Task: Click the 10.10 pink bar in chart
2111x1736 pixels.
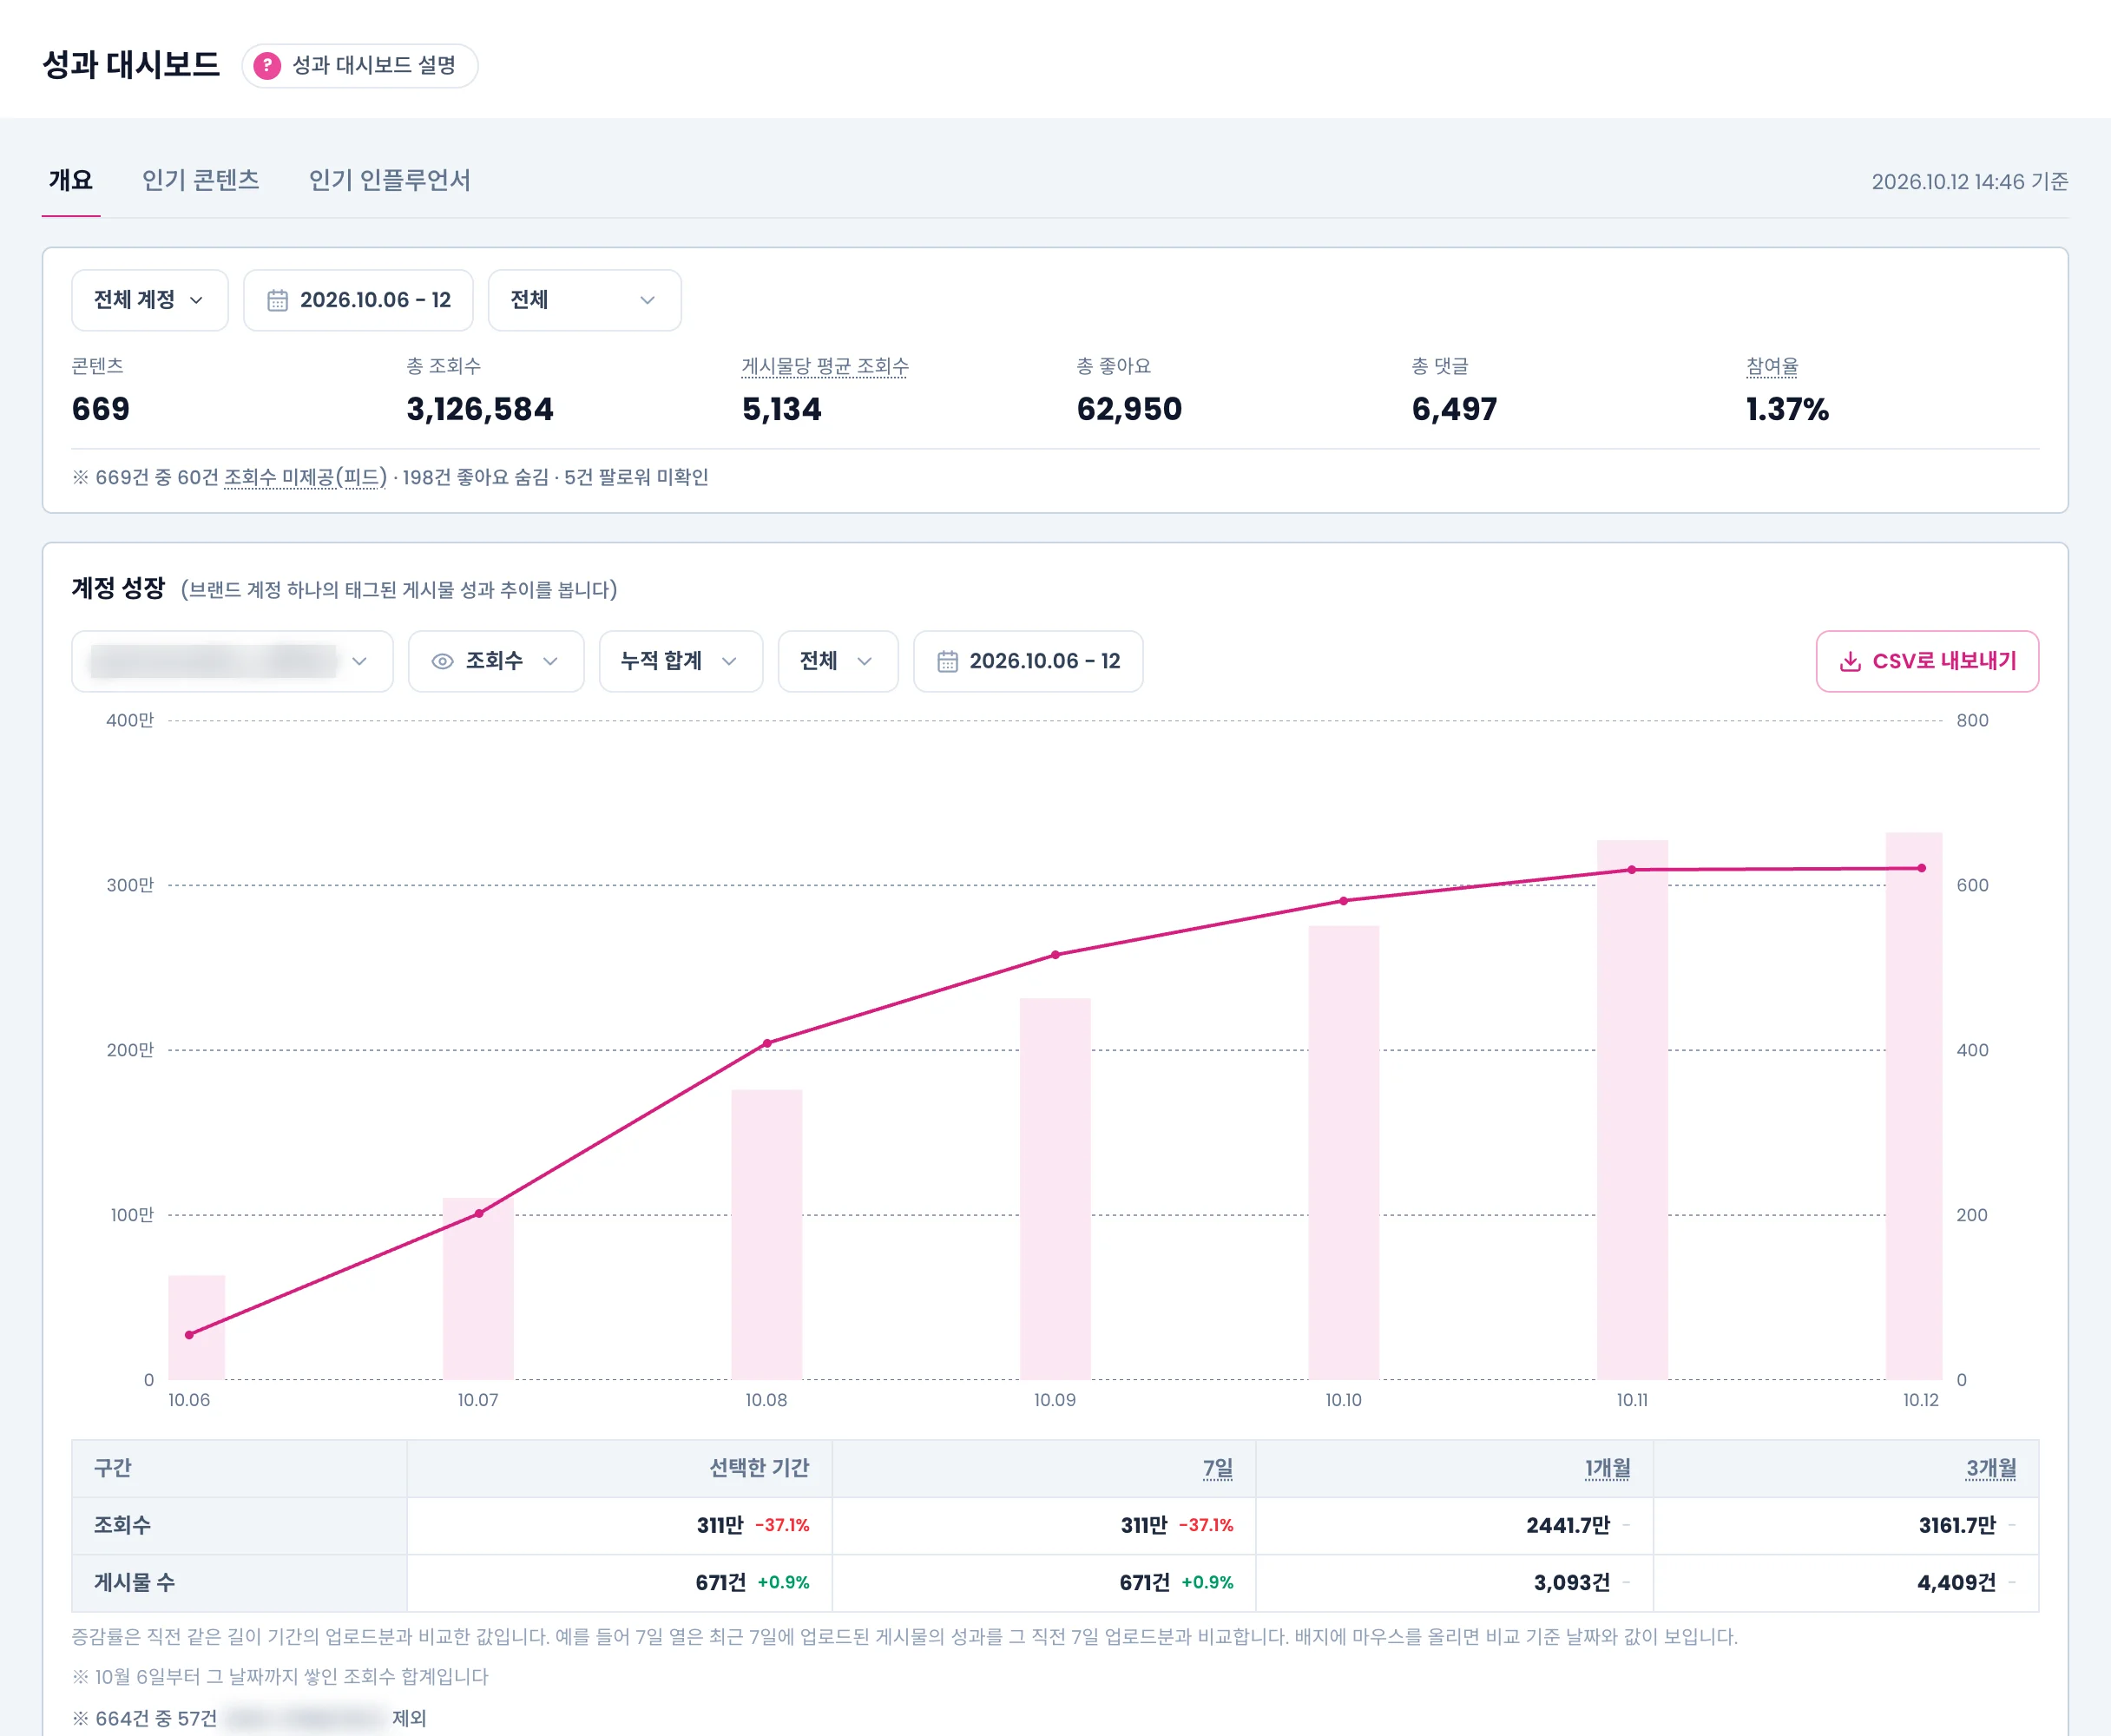Action: pyautogui.click(x=1343, y=1153)
